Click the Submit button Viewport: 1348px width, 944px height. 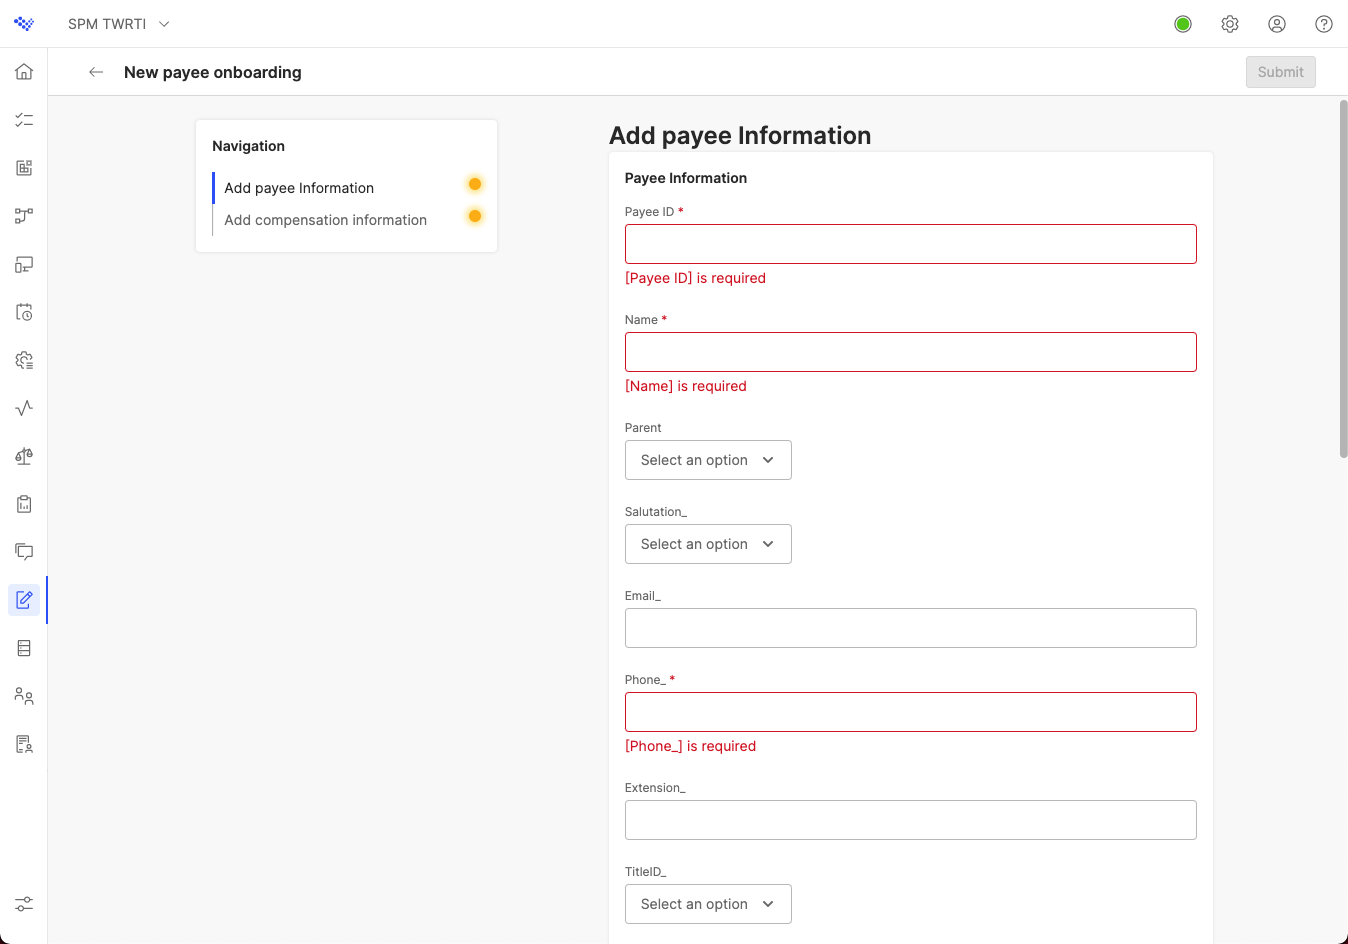pos(1280,72)
